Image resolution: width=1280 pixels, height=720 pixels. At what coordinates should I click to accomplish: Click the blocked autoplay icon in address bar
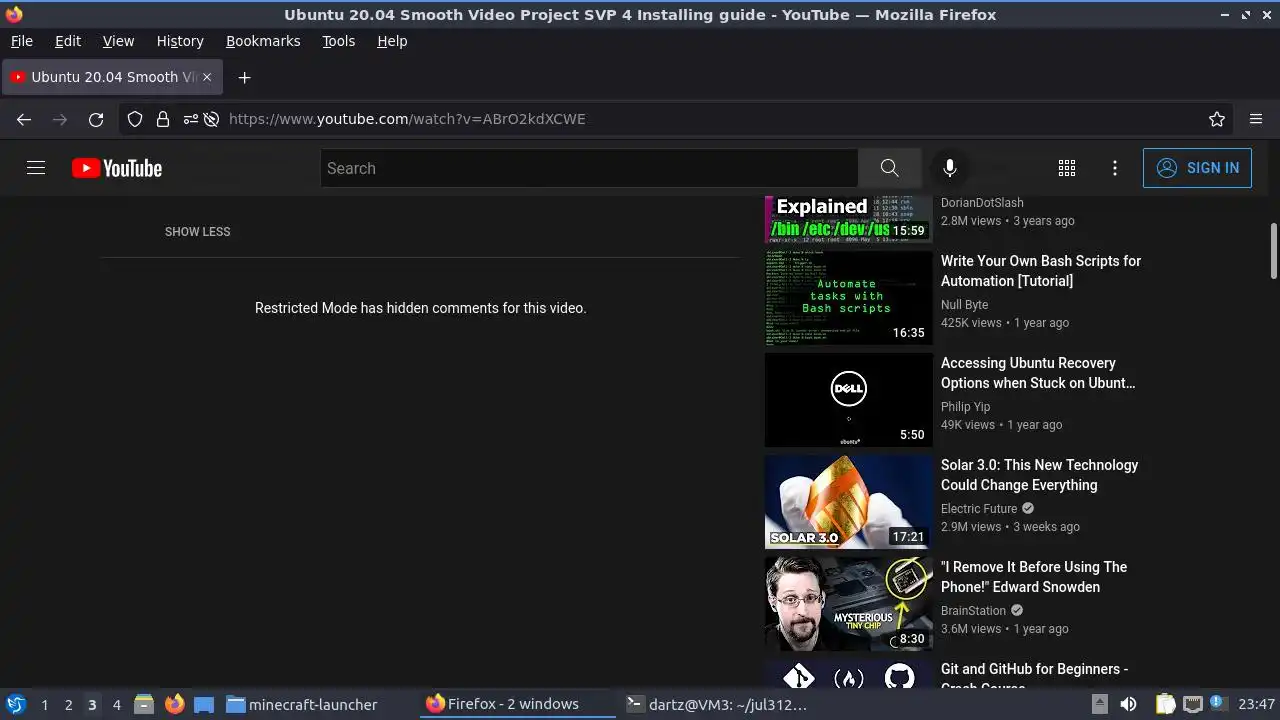coord(211,119)
